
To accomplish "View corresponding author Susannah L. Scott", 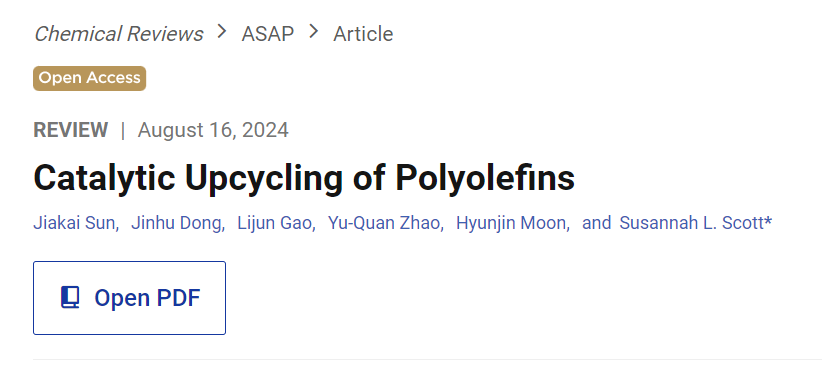I will (691, 223).
